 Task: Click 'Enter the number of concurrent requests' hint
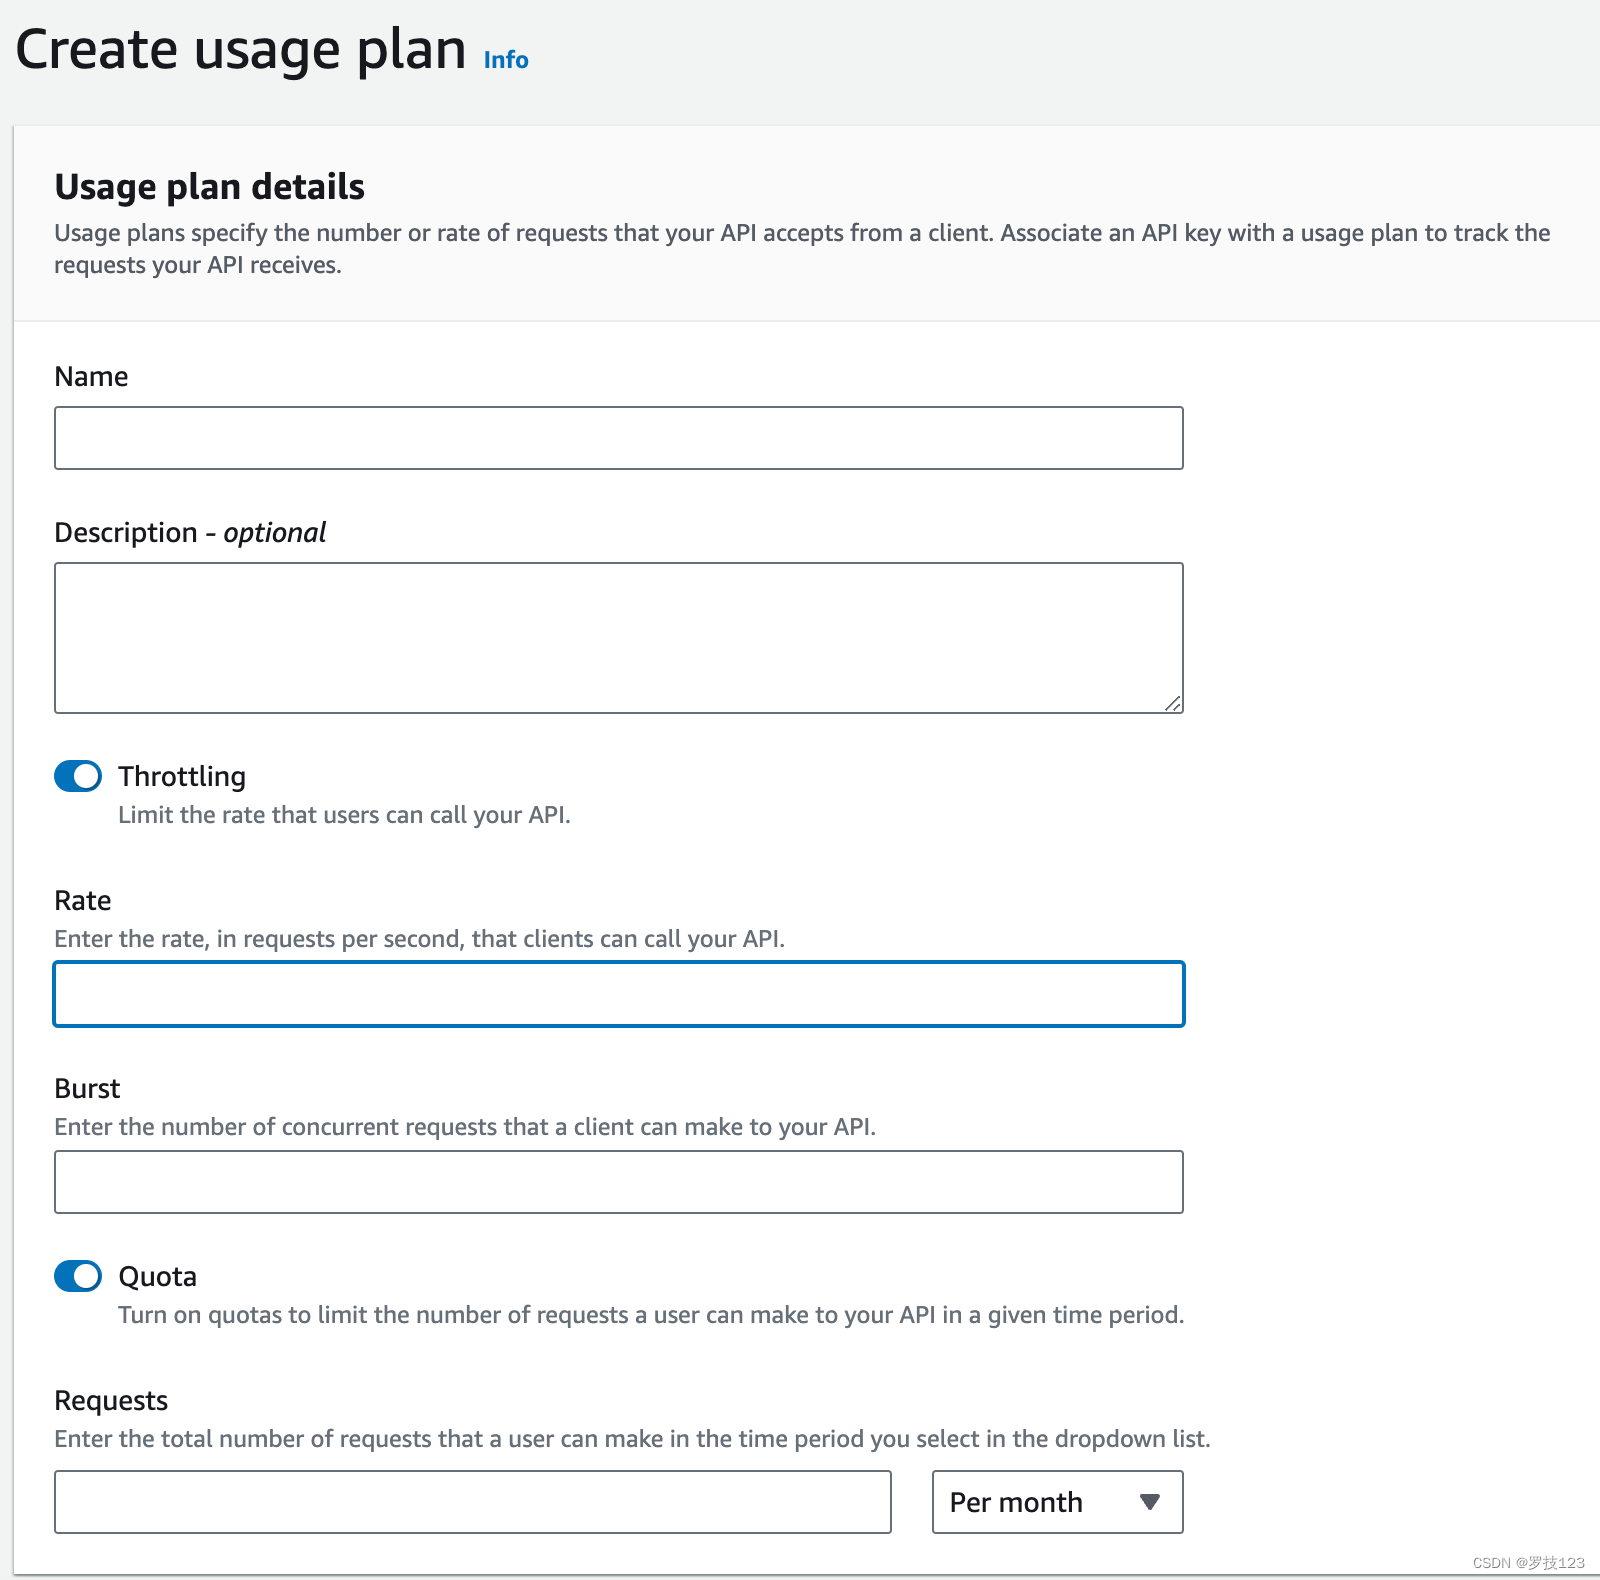[465, 1127]
